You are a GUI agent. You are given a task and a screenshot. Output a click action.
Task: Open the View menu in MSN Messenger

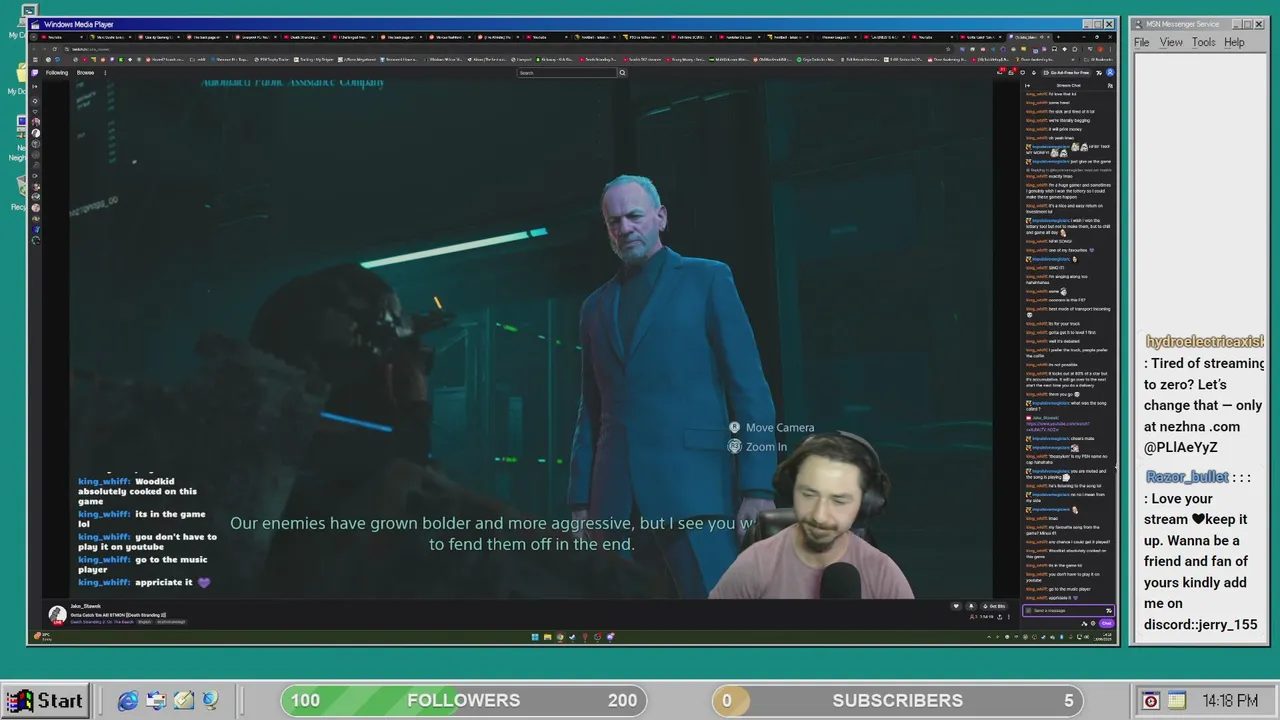pos(1171,42)
